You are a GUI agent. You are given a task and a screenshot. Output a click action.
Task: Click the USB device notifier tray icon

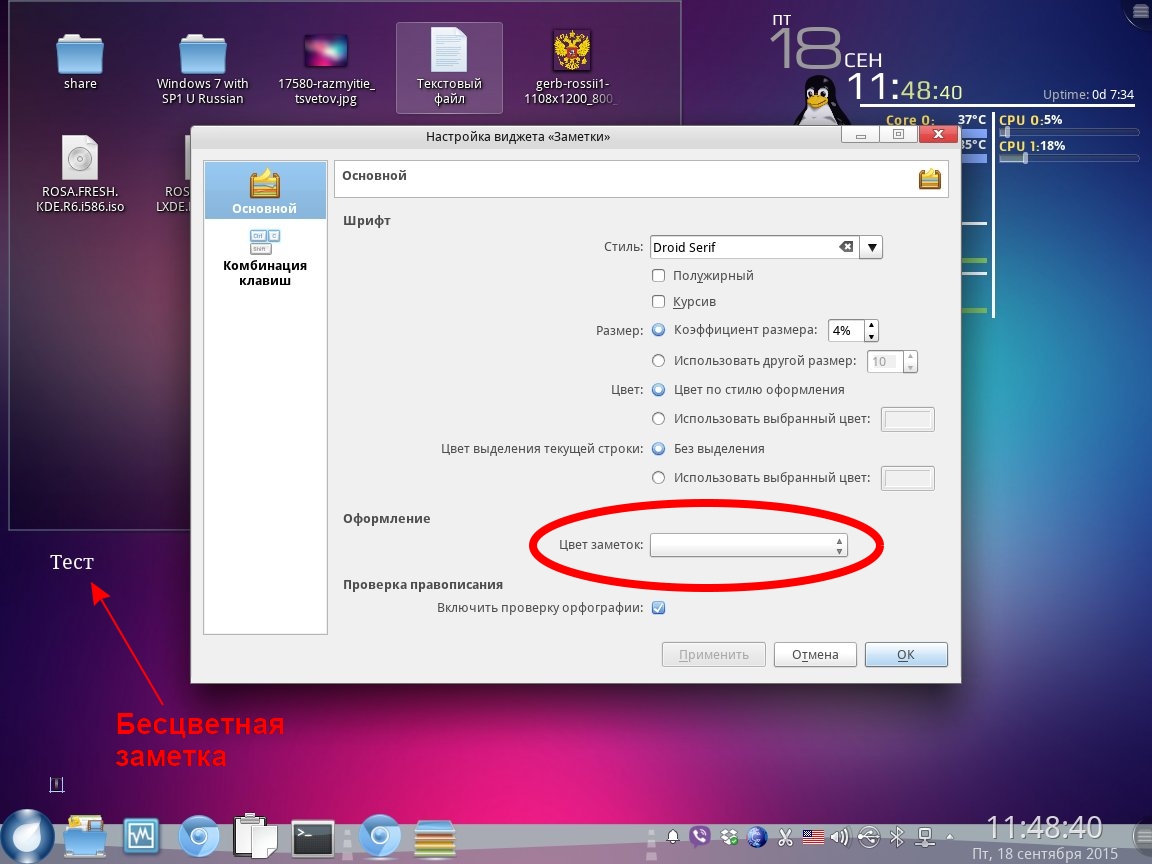point(868,836)
